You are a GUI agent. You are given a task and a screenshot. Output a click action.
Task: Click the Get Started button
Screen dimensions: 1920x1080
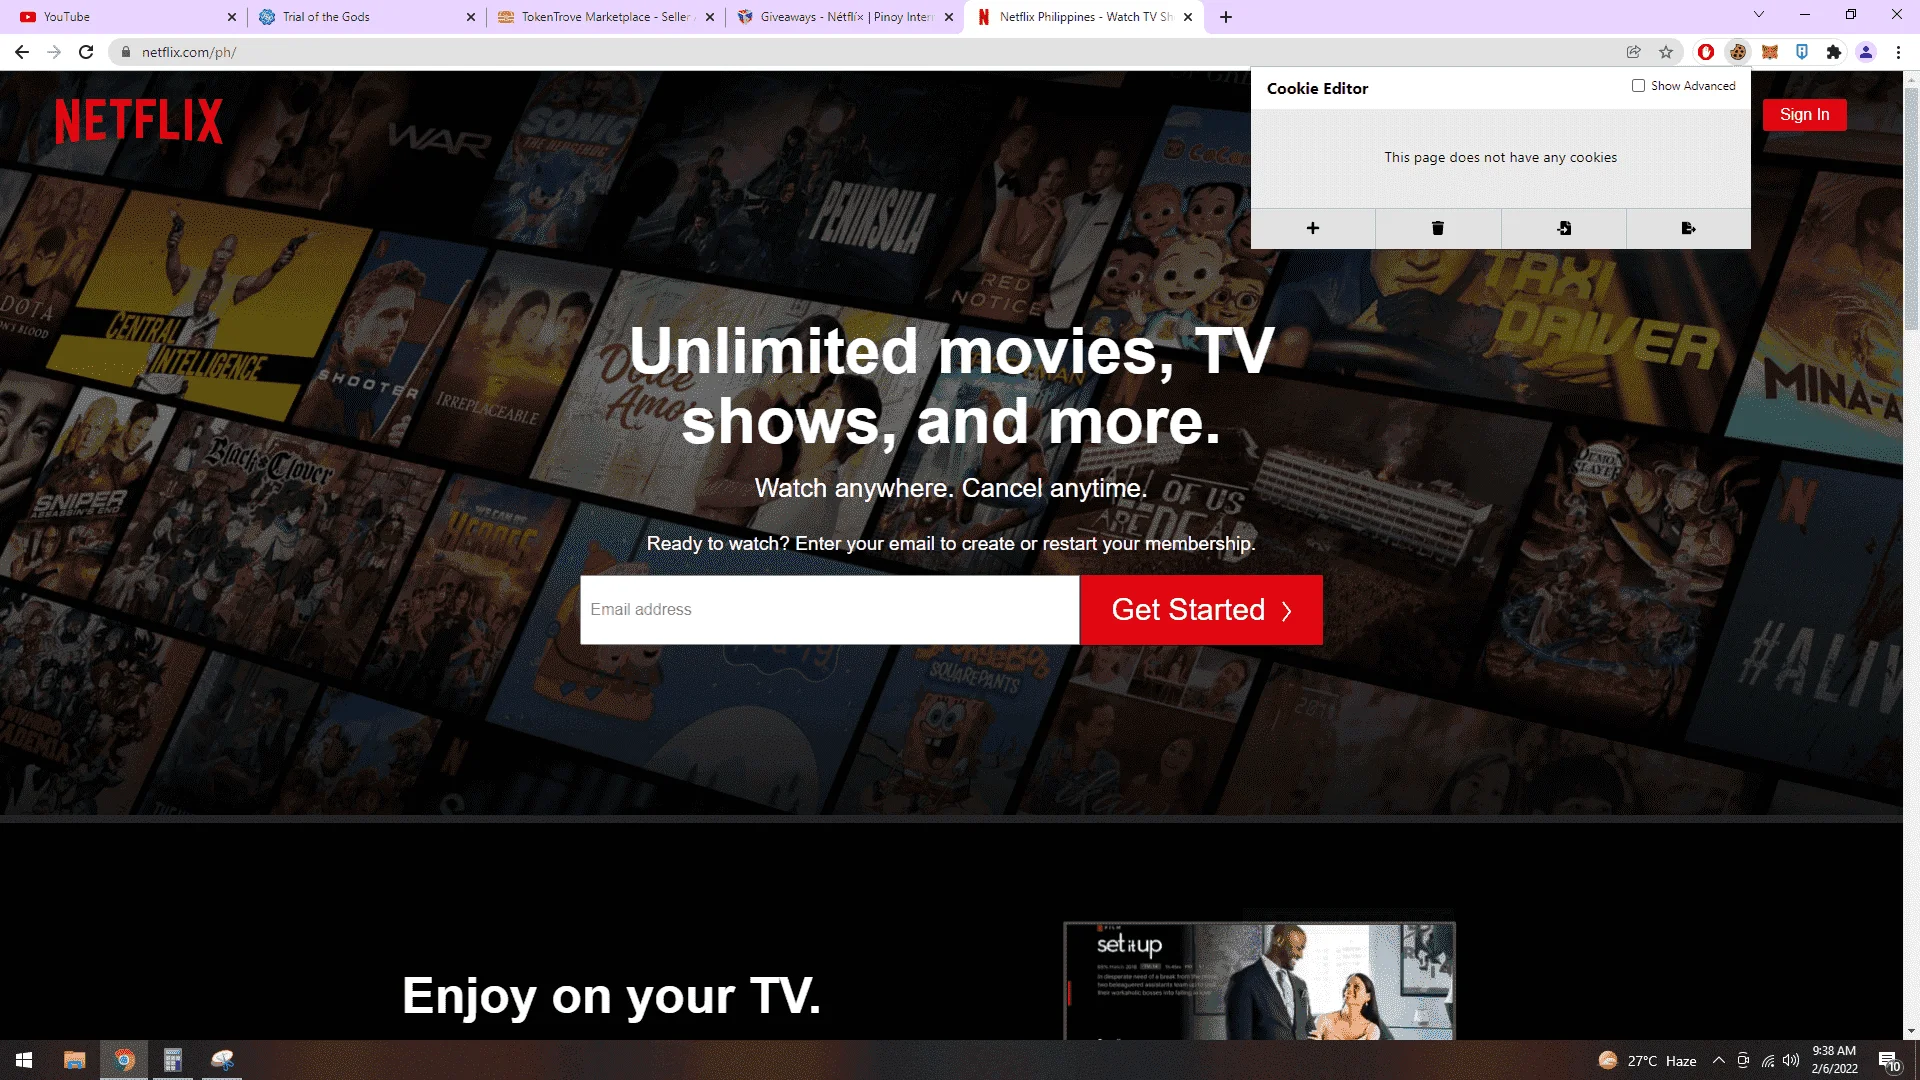[x=1201, y=610]
